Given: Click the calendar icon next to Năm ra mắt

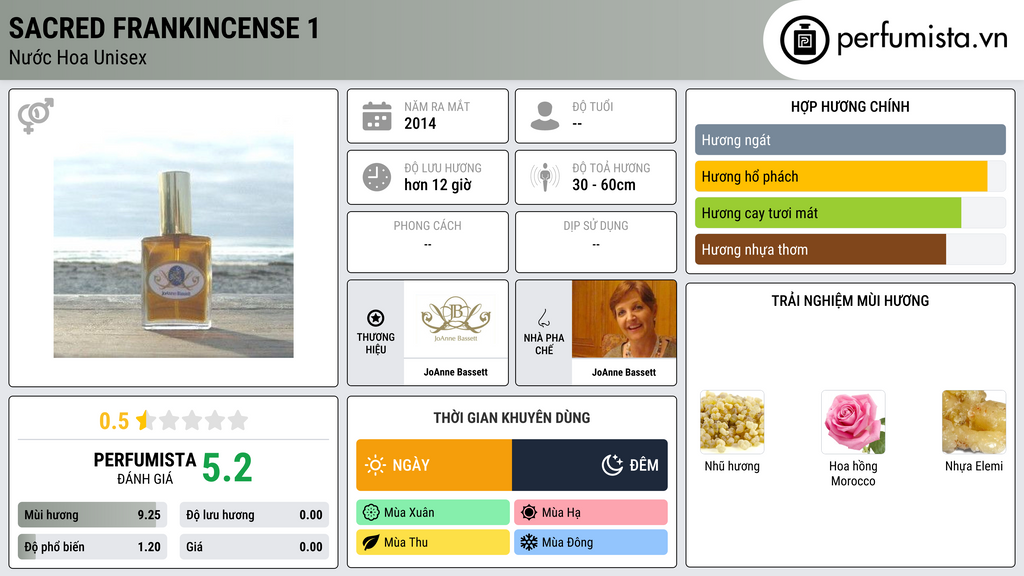Looking at the screenshot, I should [x=377, y=116].
